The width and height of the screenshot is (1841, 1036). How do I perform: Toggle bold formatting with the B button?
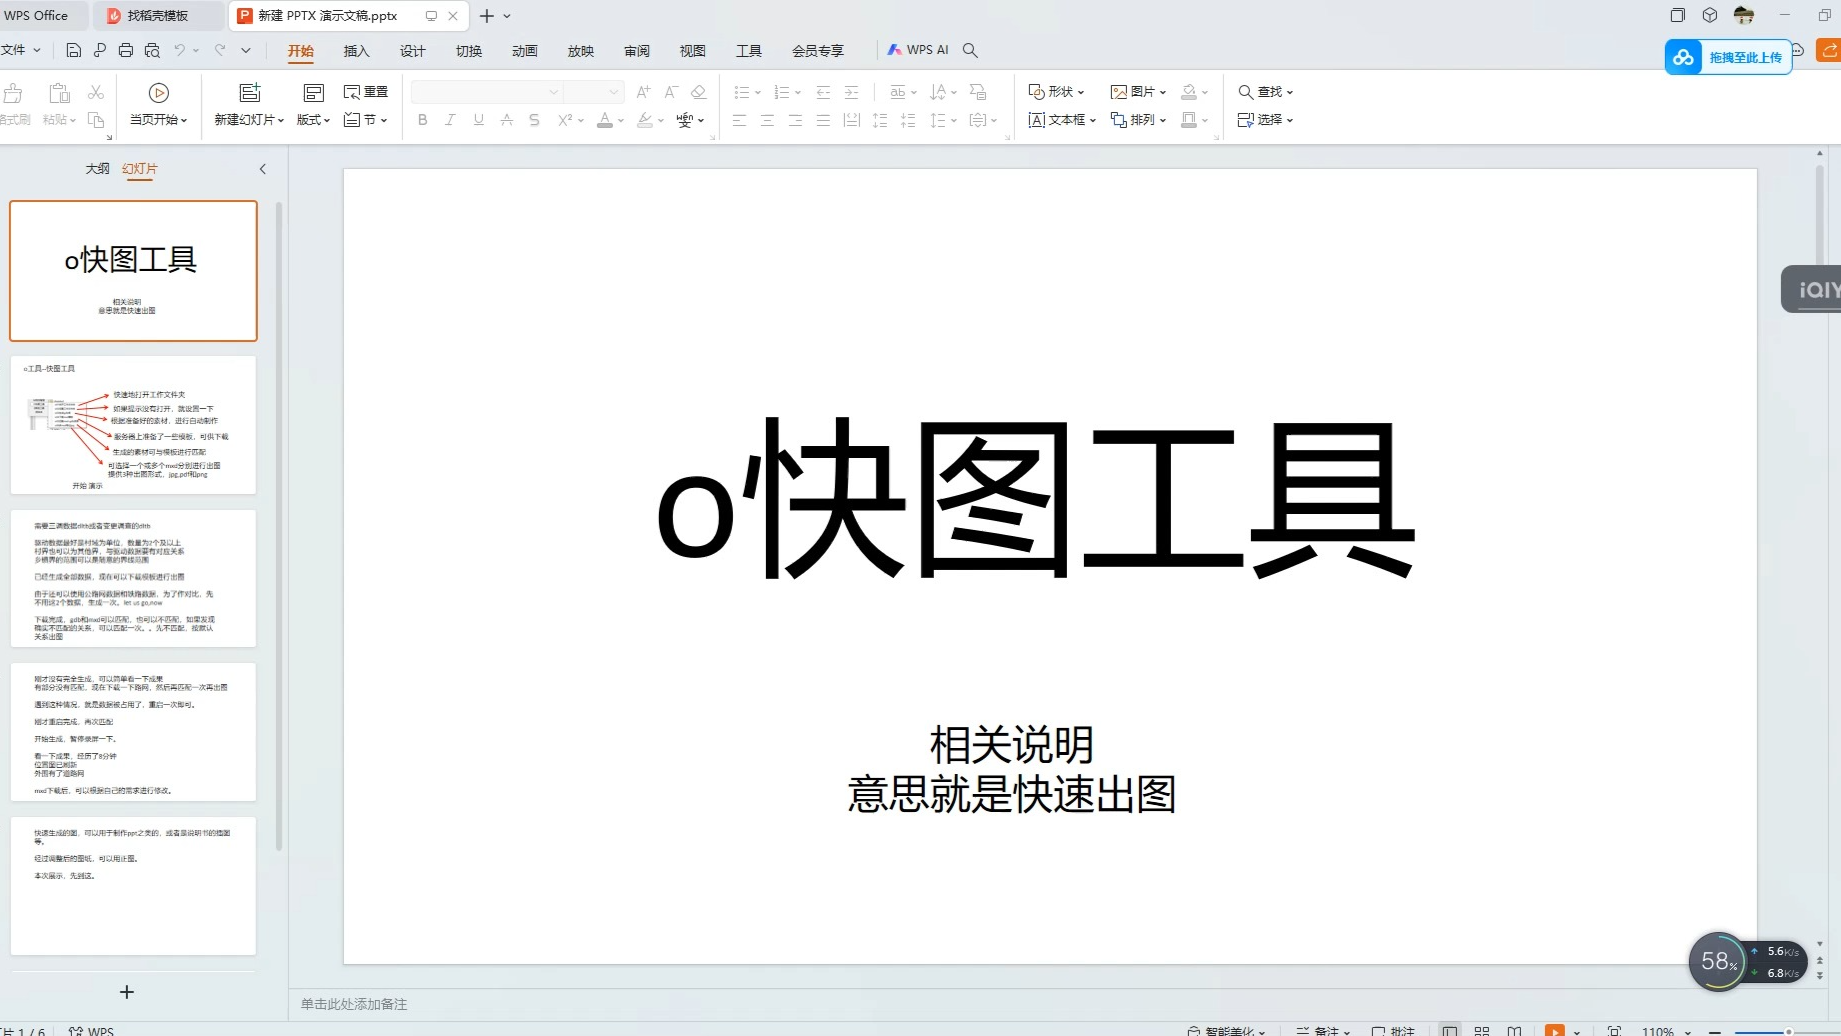click(422, 120)
